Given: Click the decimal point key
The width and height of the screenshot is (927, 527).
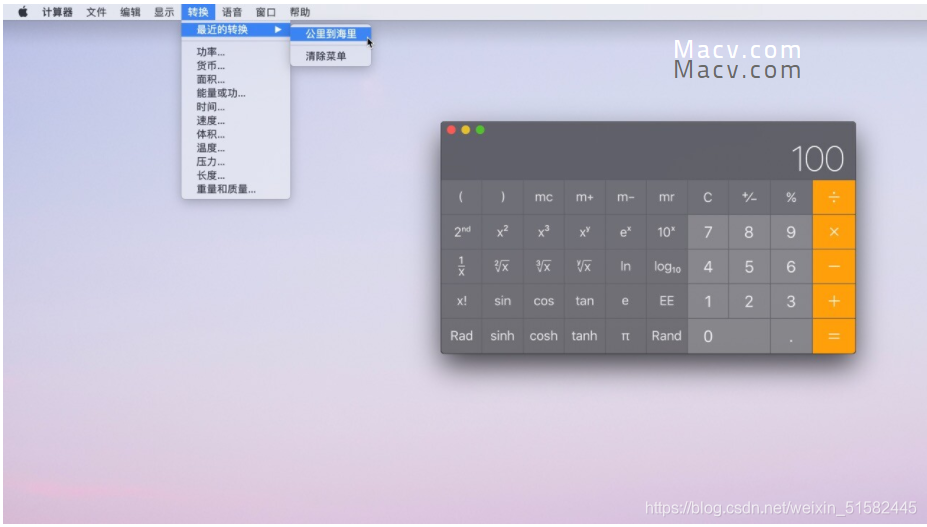Looking at the screenshot, I should tap(791, 336).
